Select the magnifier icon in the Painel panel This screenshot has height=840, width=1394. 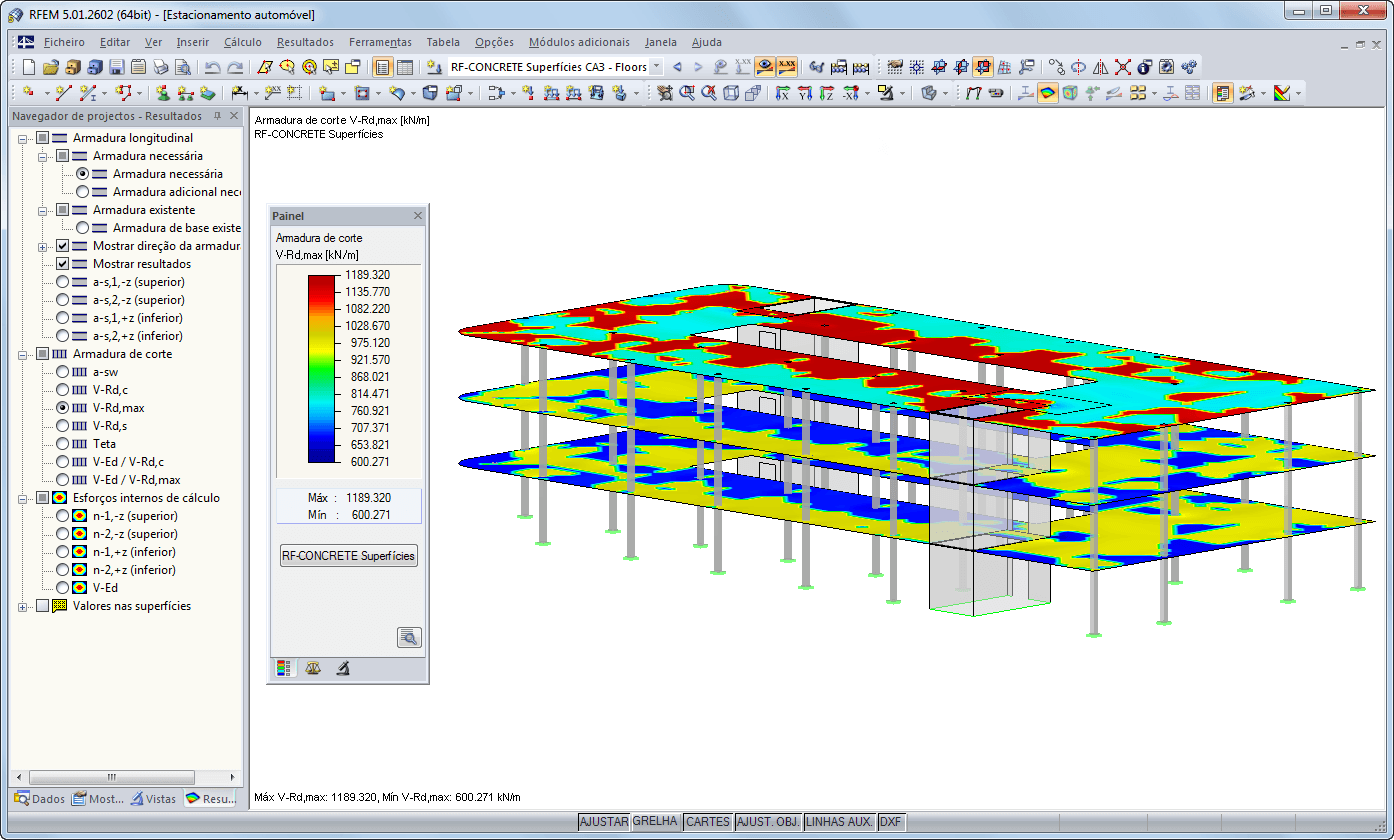coord(409,637)
